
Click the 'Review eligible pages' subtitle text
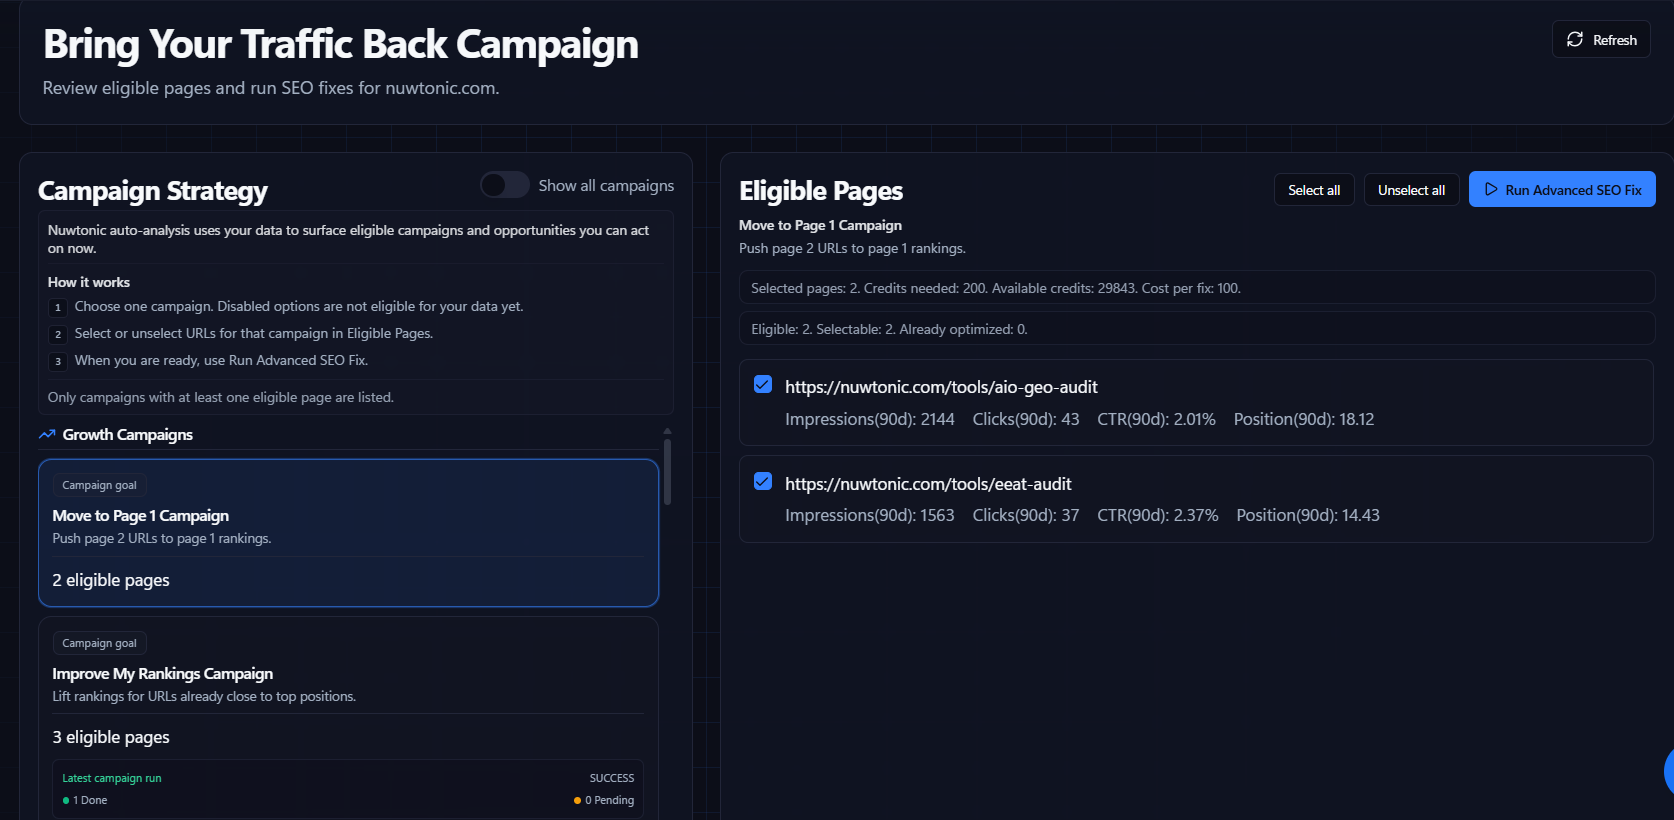point(271,88)
